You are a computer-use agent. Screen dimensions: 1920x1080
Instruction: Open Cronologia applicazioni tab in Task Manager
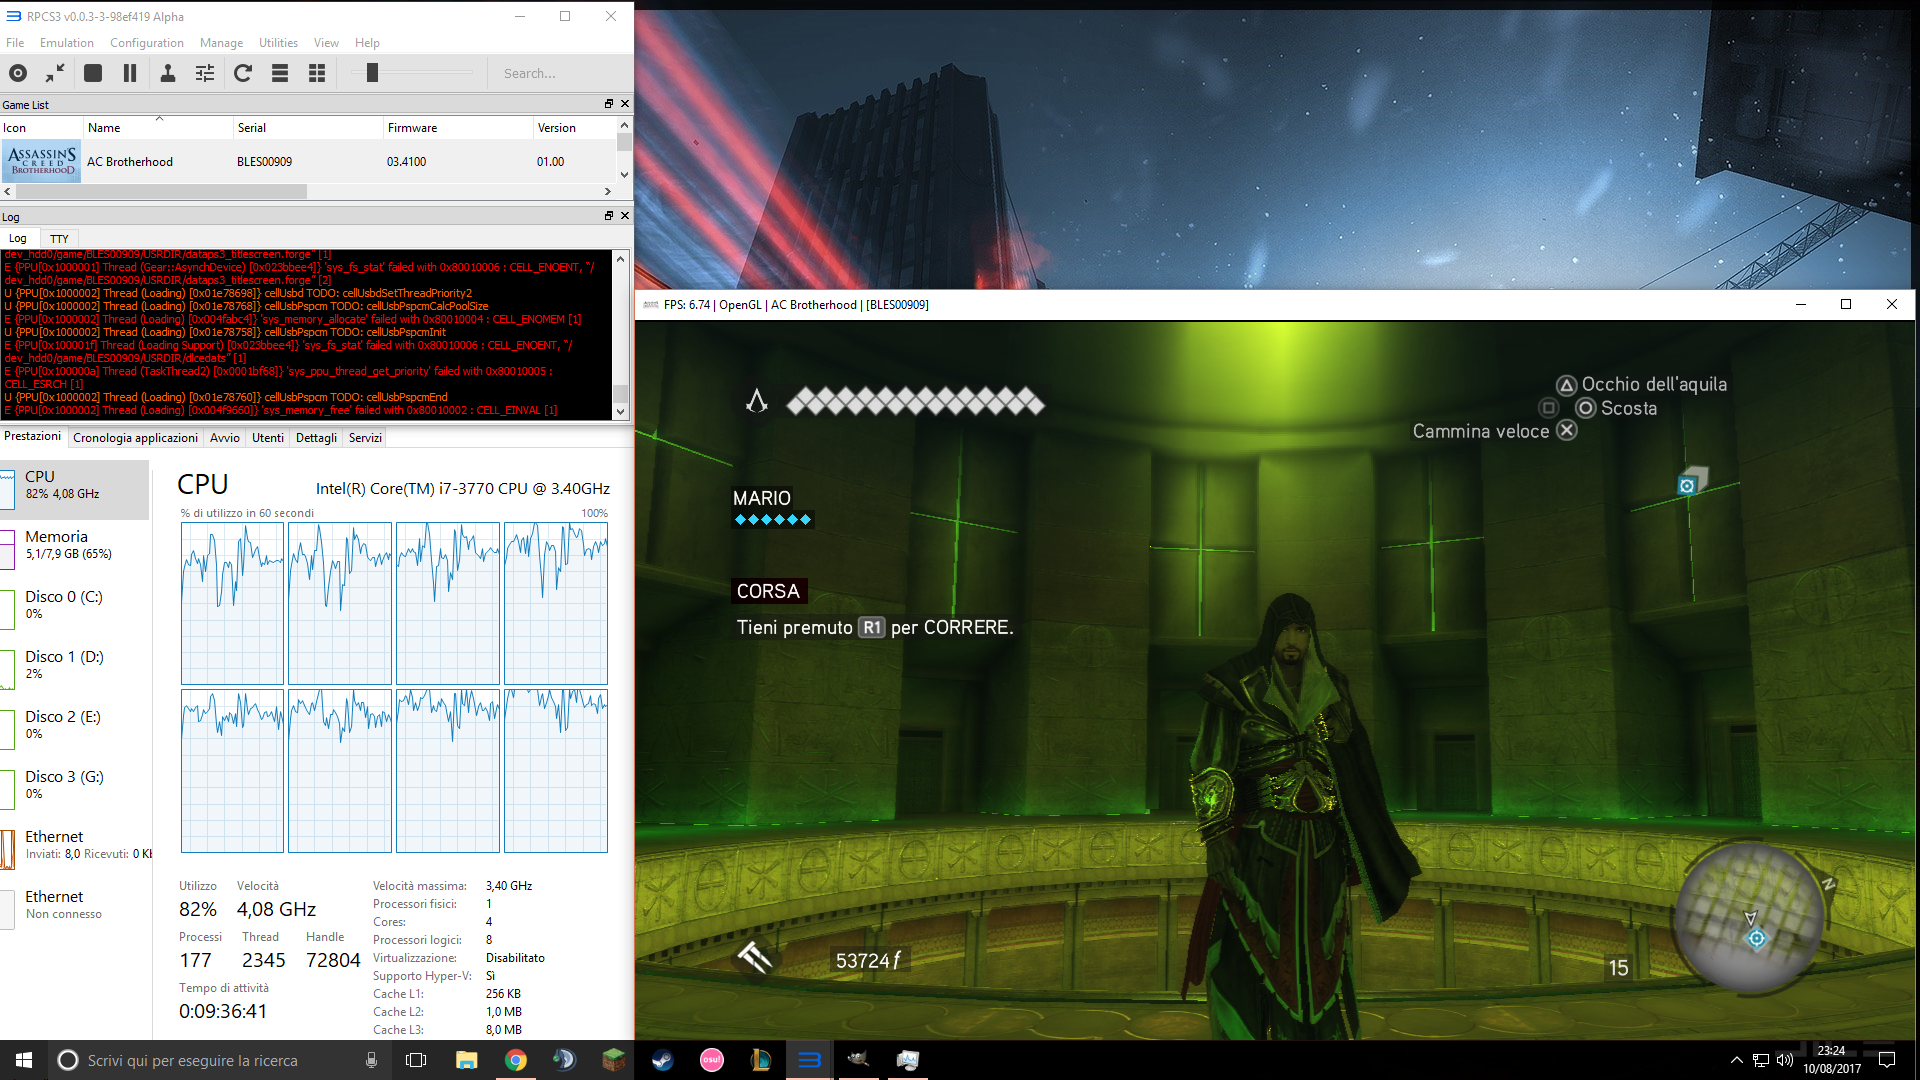coord(135,438)
